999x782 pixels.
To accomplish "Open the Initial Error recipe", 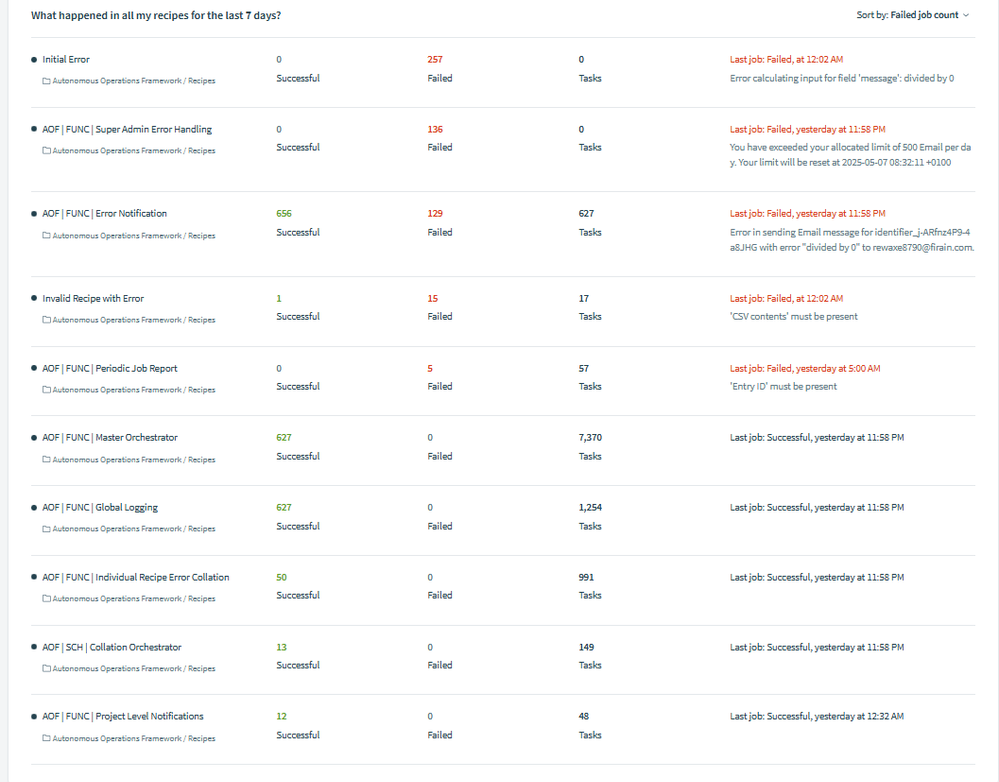I will [x=66, y=60].
